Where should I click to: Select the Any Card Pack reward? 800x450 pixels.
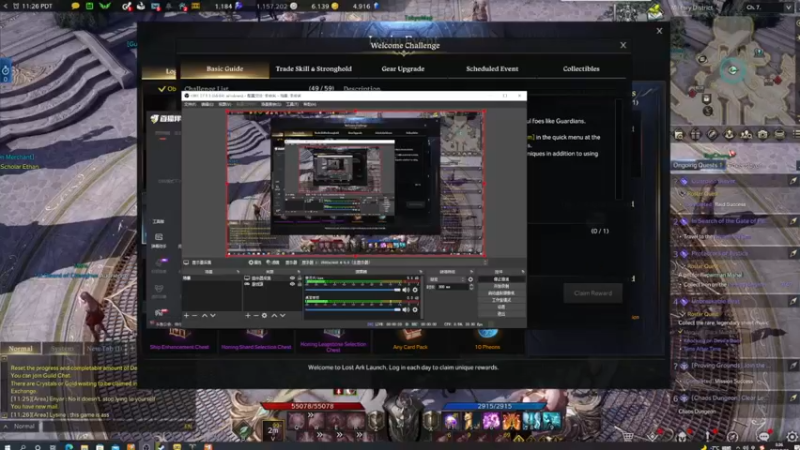[x=410, y=340]
